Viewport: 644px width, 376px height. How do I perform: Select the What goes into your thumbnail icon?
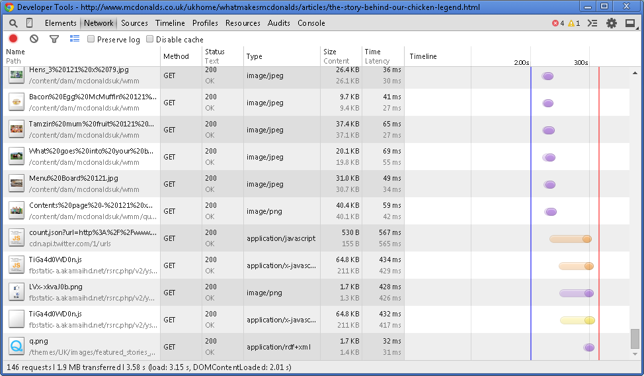16,156
